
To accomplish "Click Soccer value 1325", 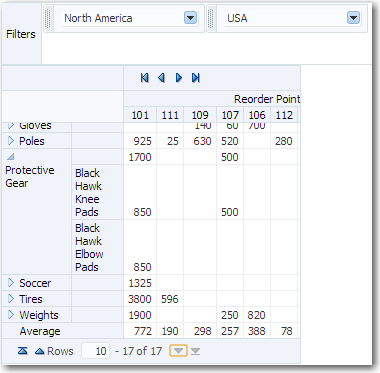I will (x=140, y=283).
